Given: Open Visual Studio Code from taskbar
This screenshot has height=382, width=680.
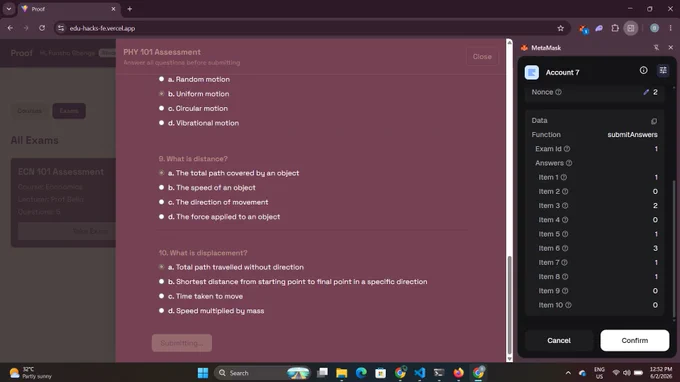Looking at the screenshot, I should pyautogui.click(x=419, y=373).
